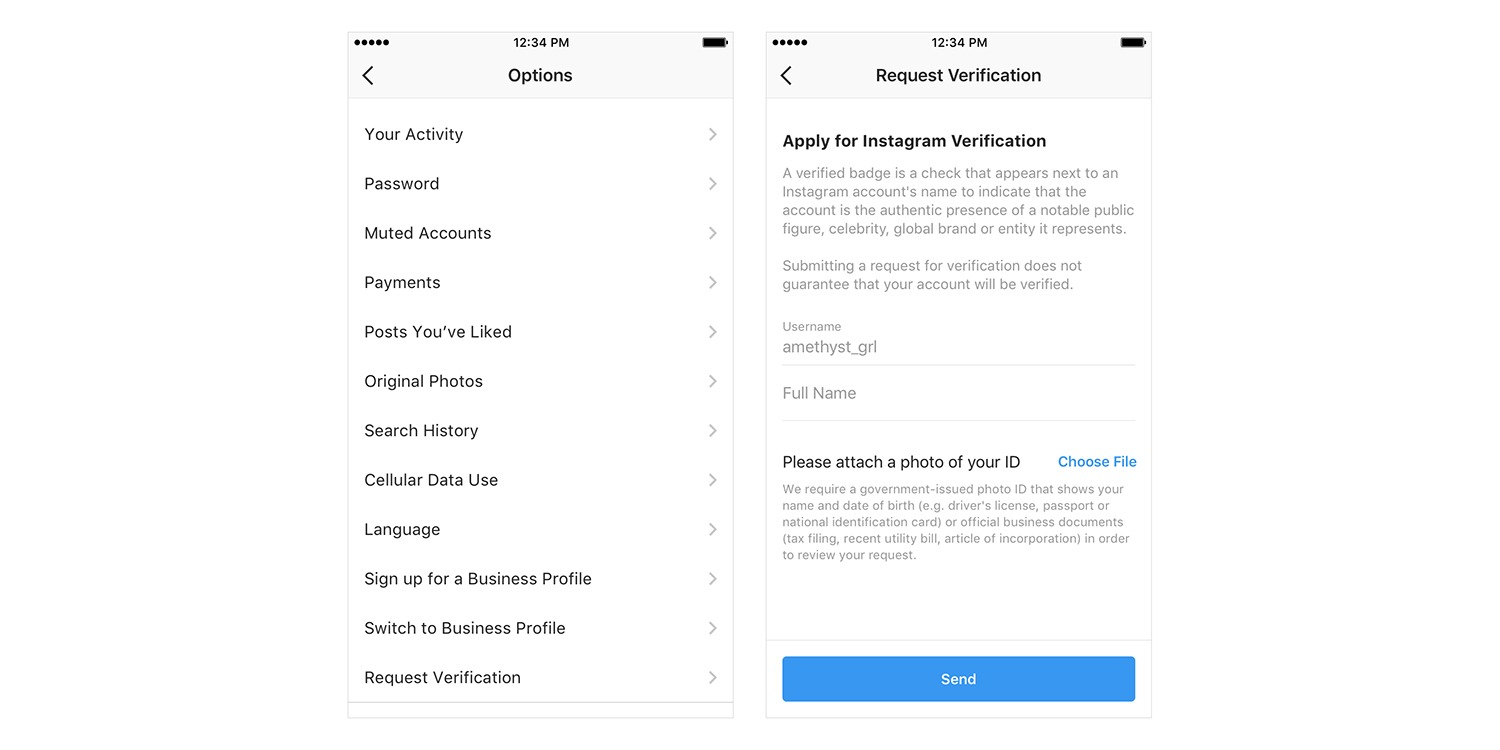Open the Language setting
Screen dimensions: 1500x750
540,530
